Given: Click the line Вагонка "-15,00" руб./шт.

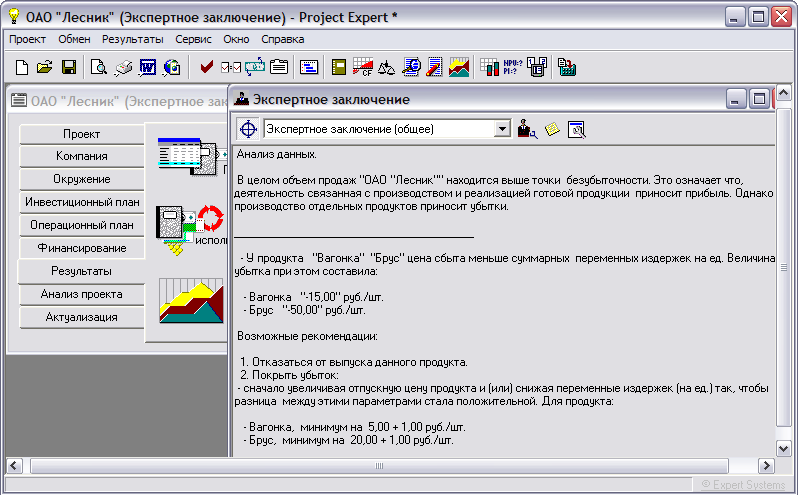Looking at the screenshot, I should coord(313,297).
